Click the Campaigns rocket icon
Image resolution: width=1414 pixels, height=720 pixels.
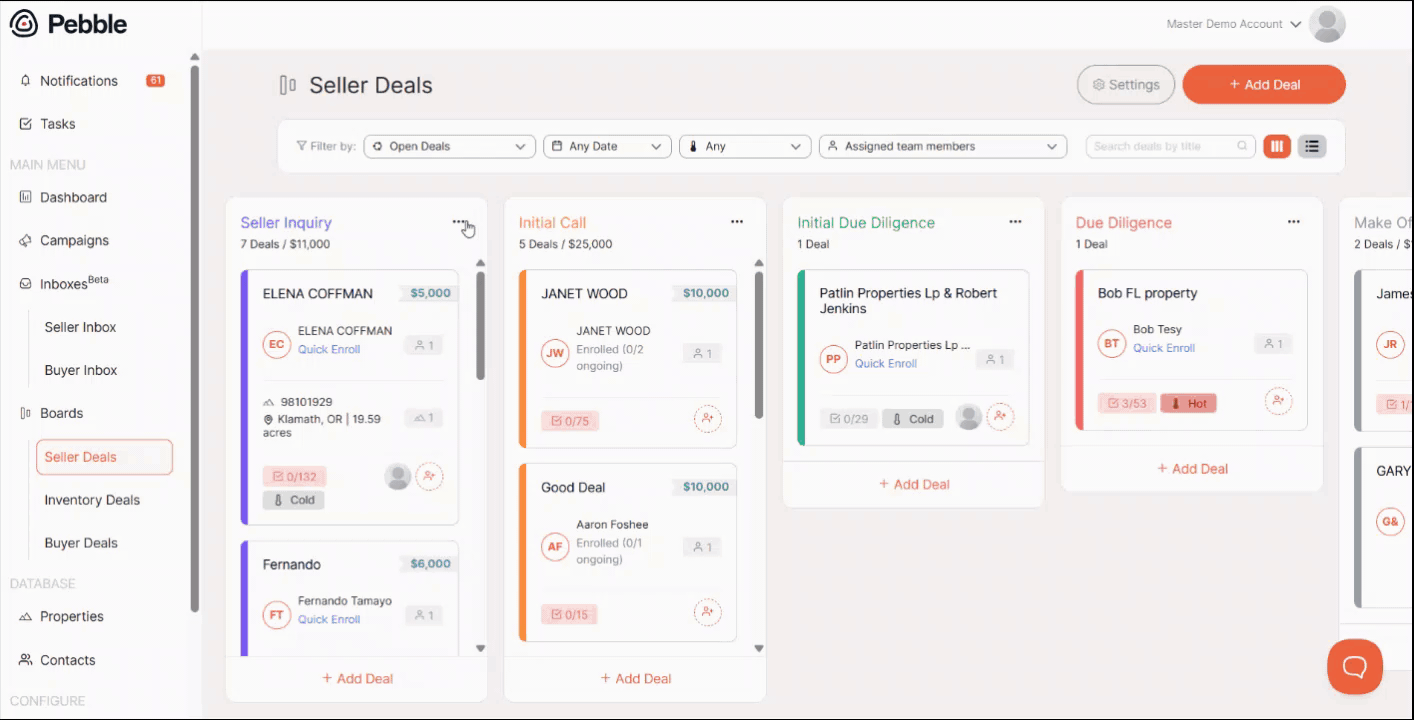26,240
